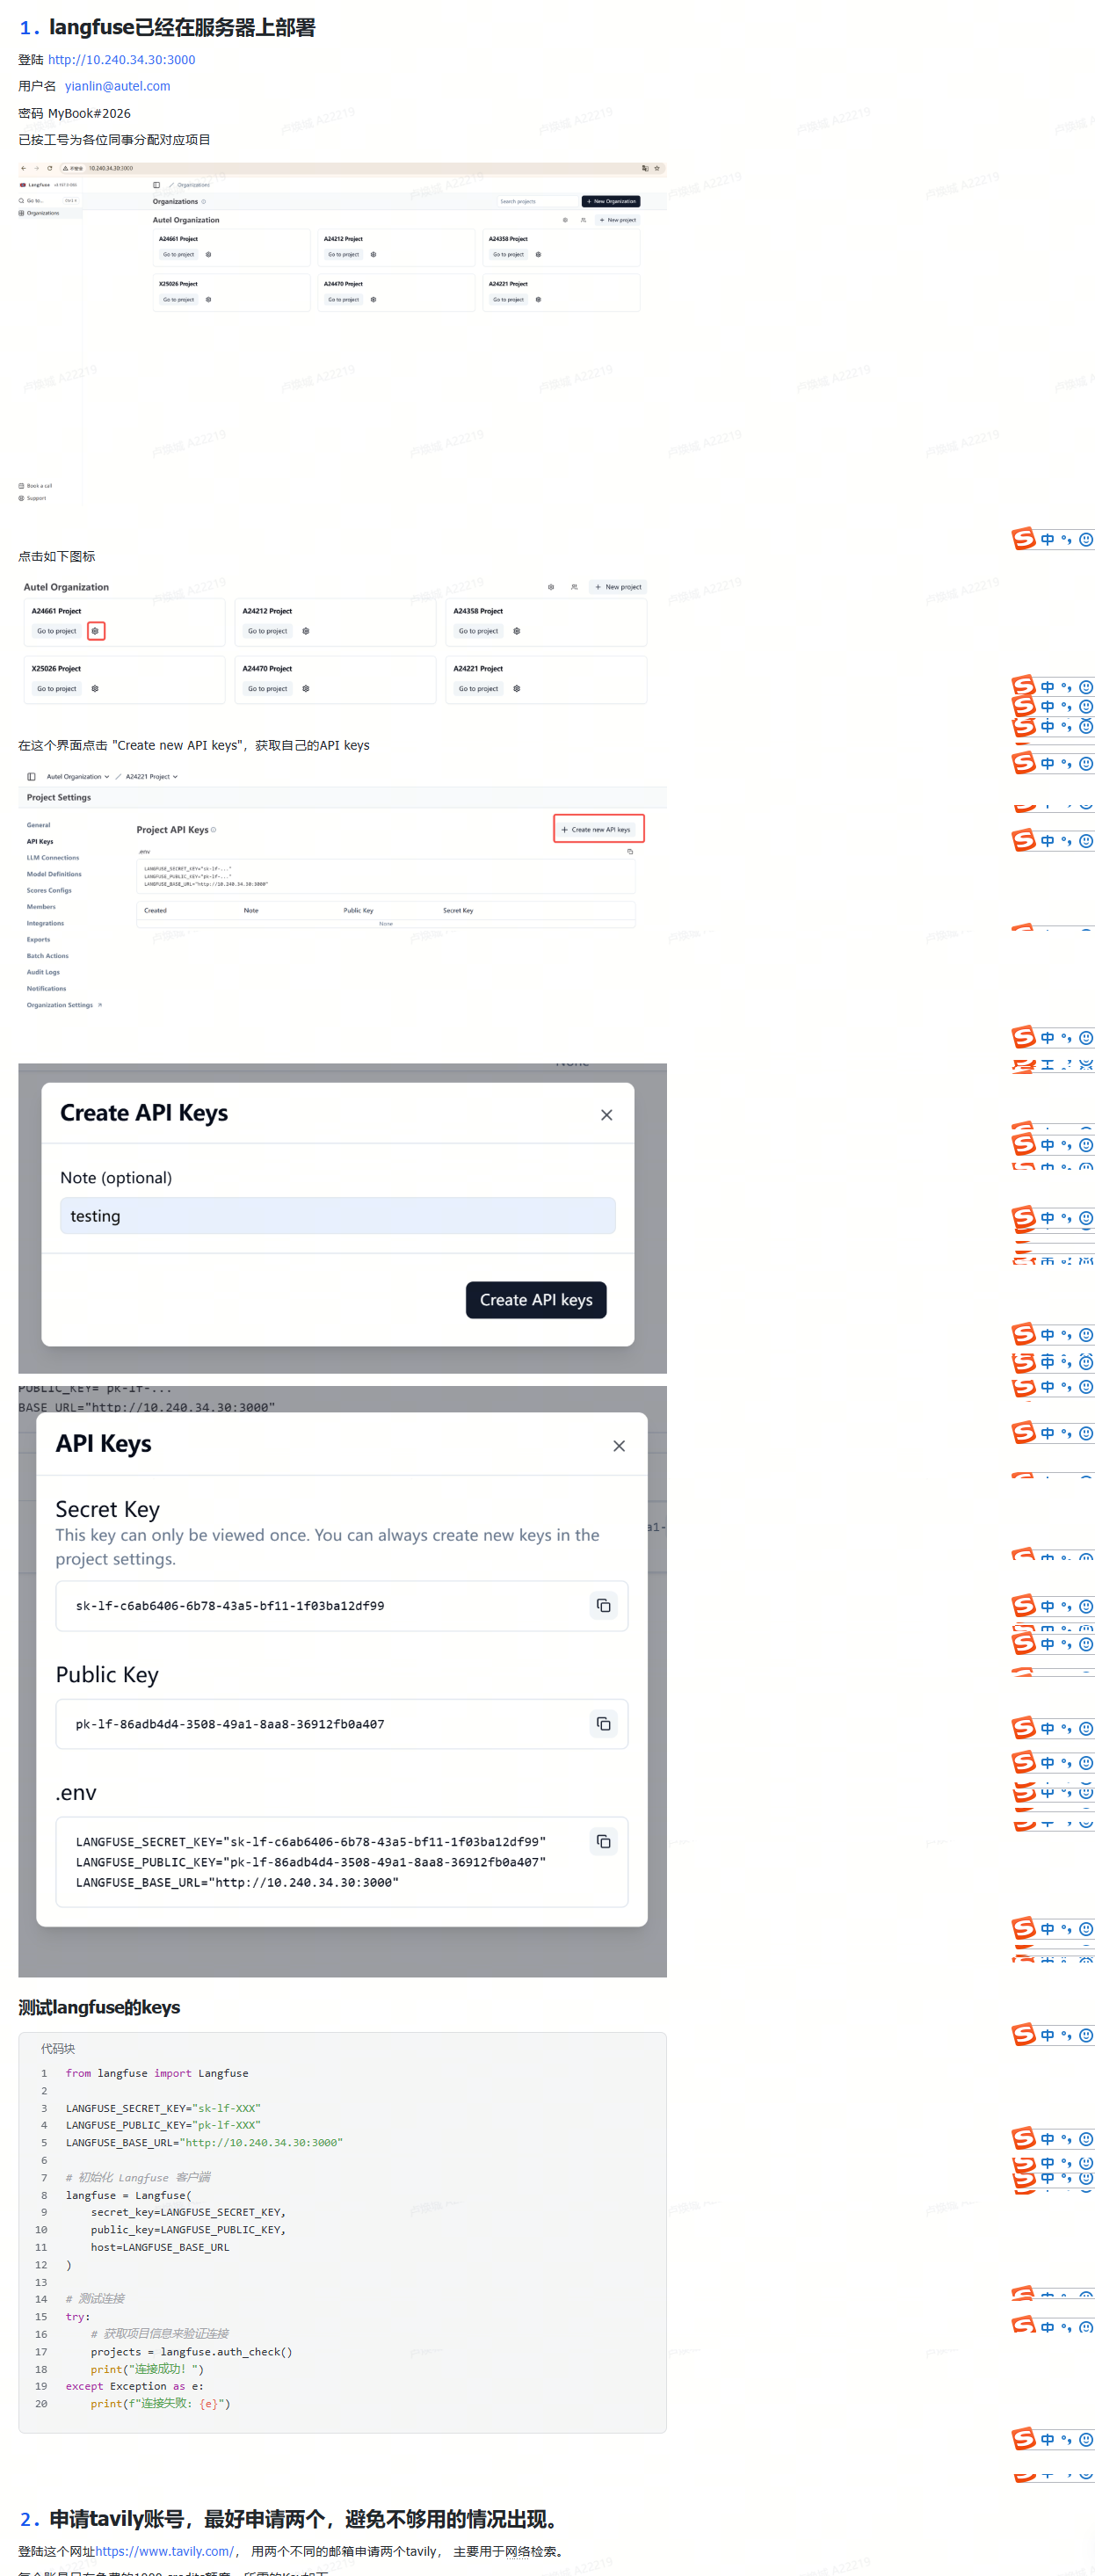
Task: Click New project in the larger Autel Organization grid
Action: point(618,587)
